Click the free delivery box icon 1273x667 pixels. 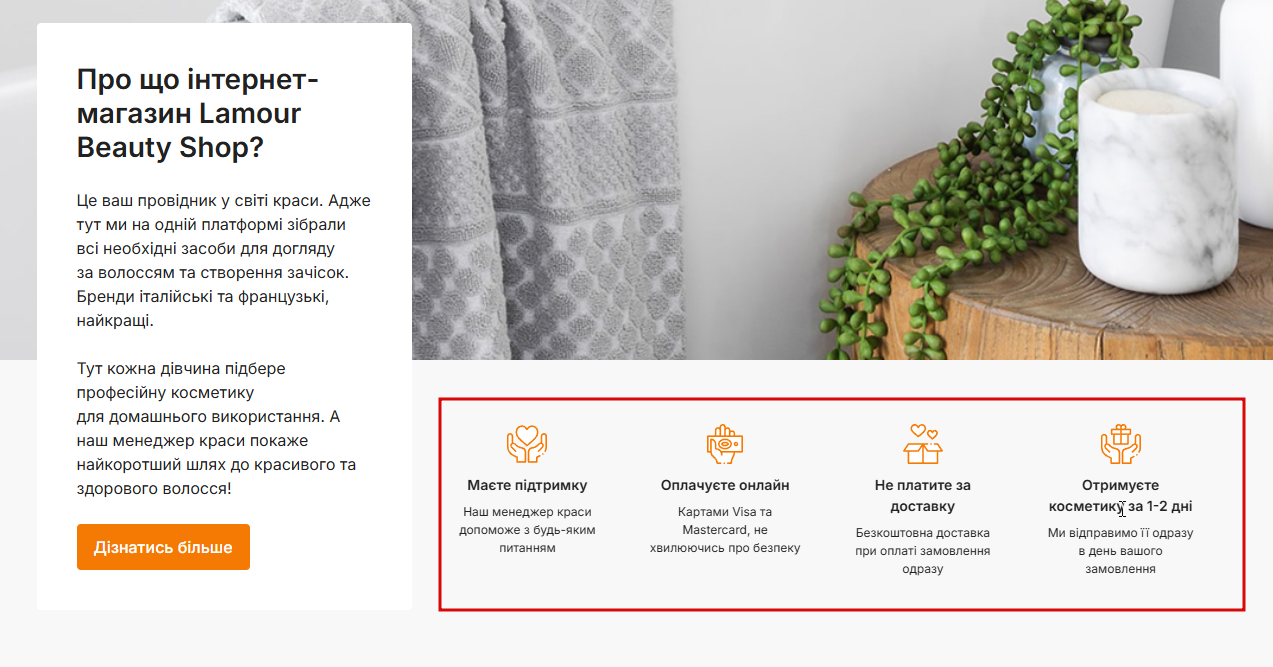point(923,444)
